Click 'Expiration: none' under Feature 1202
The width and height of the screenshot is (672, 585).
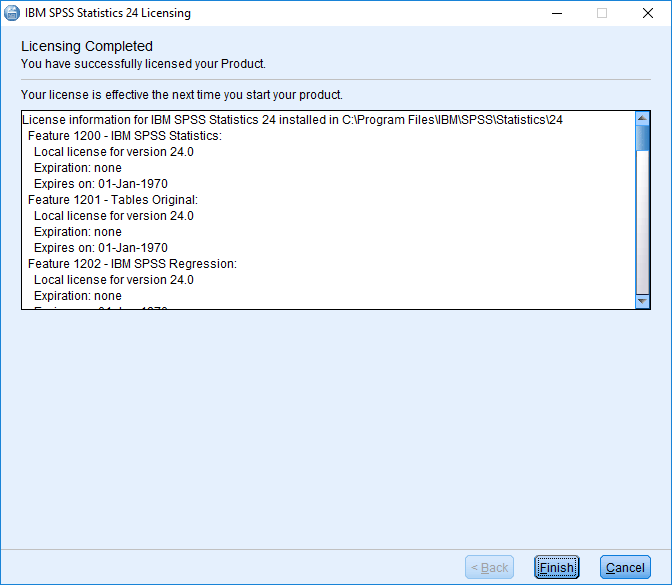pos(78,296)
